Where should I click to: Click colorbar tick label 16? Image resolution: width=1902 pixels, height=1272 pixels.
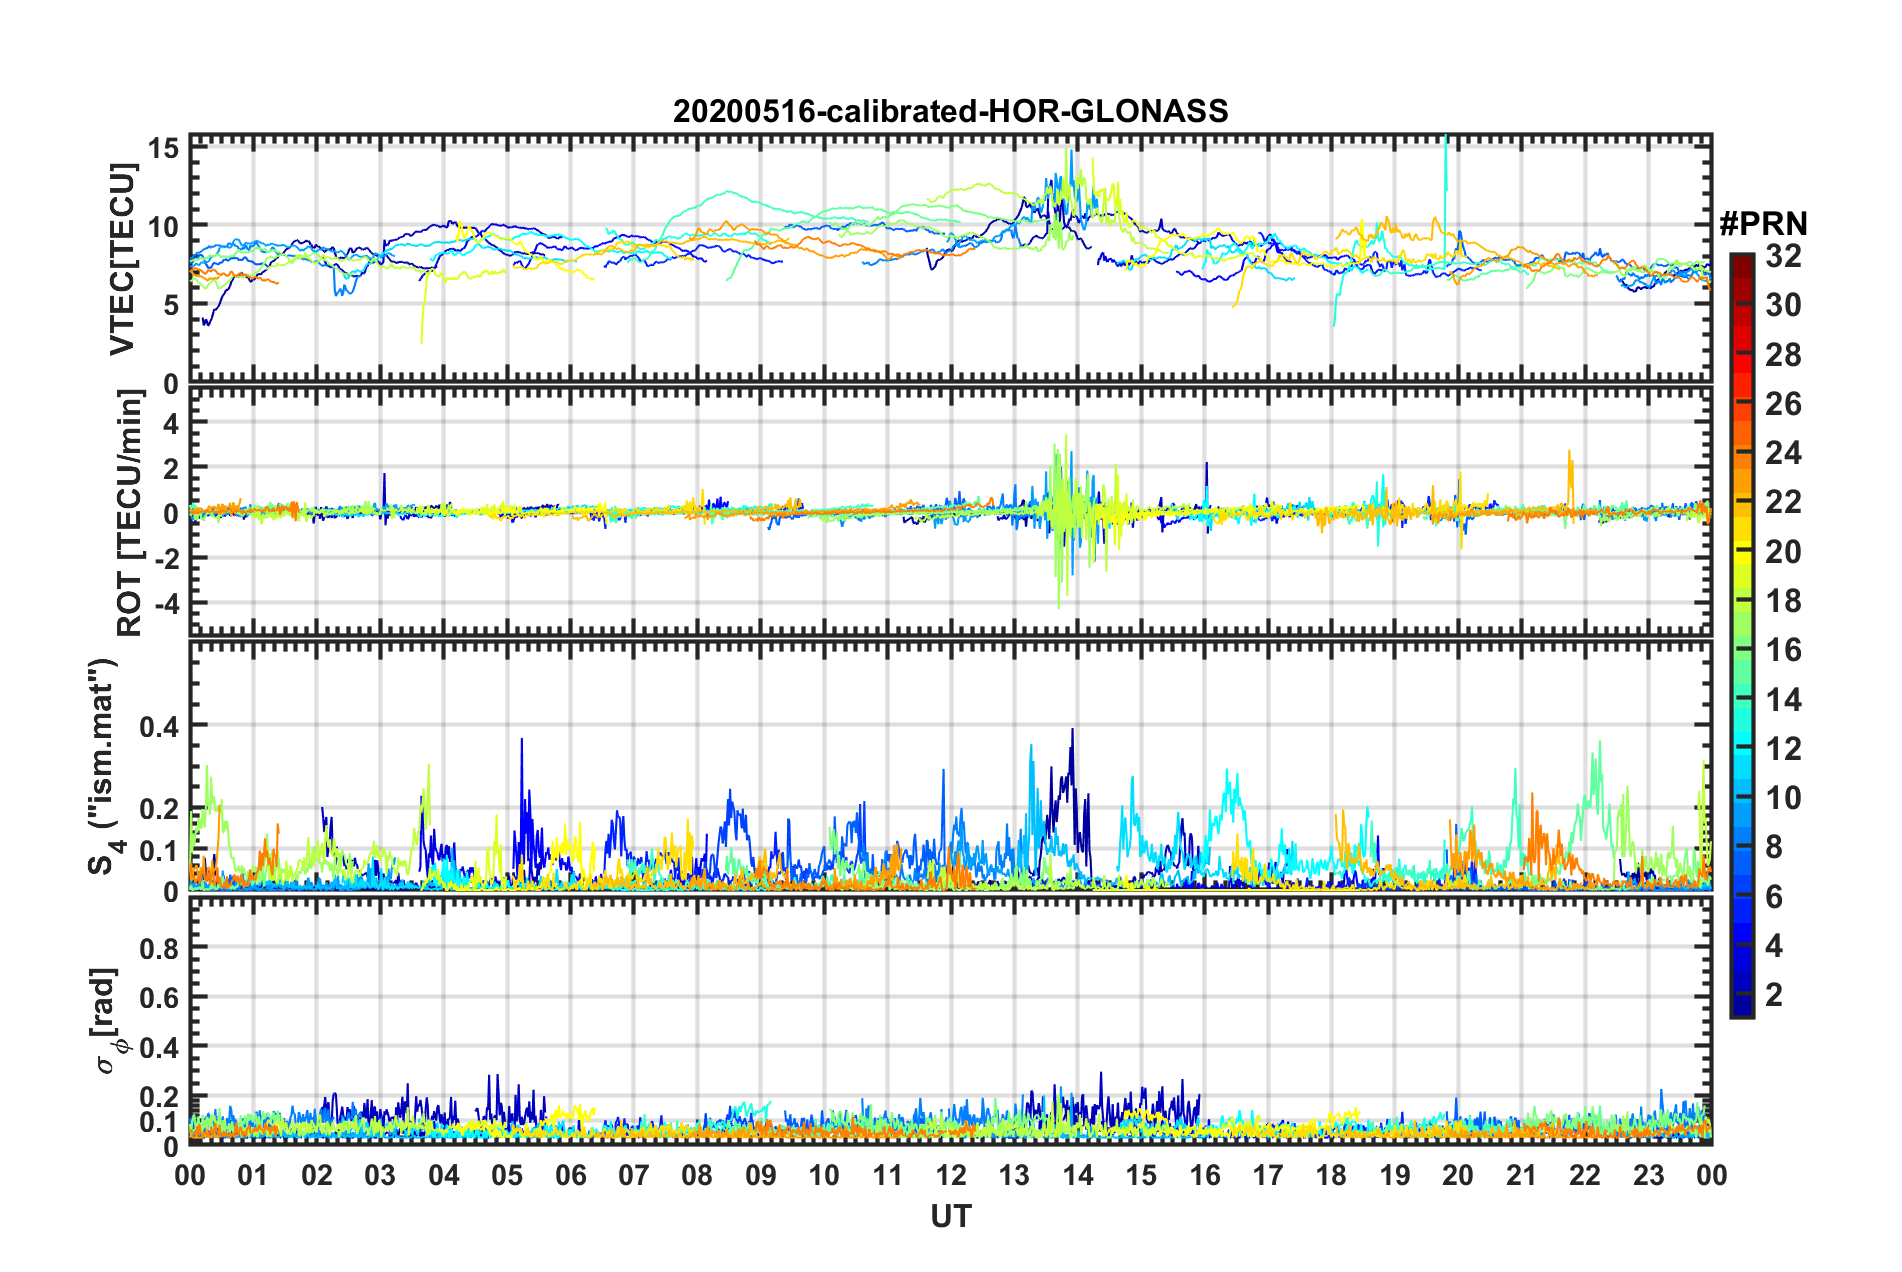click(x=1783, y=650)
